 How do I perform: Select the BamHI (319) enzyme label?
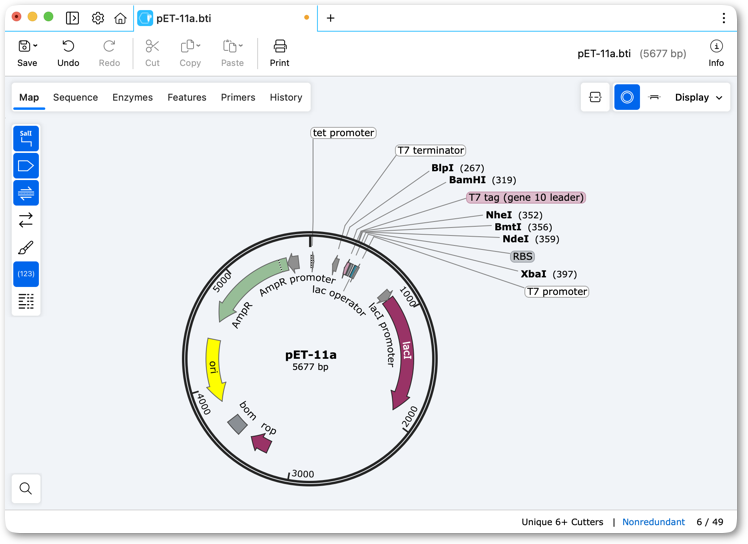[482, 180]
